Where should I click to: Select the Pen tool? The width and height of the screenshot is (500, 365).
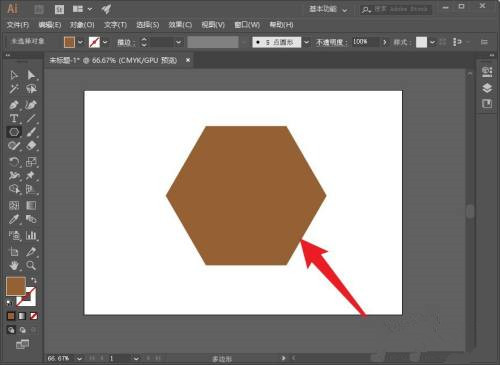point(14,105)
